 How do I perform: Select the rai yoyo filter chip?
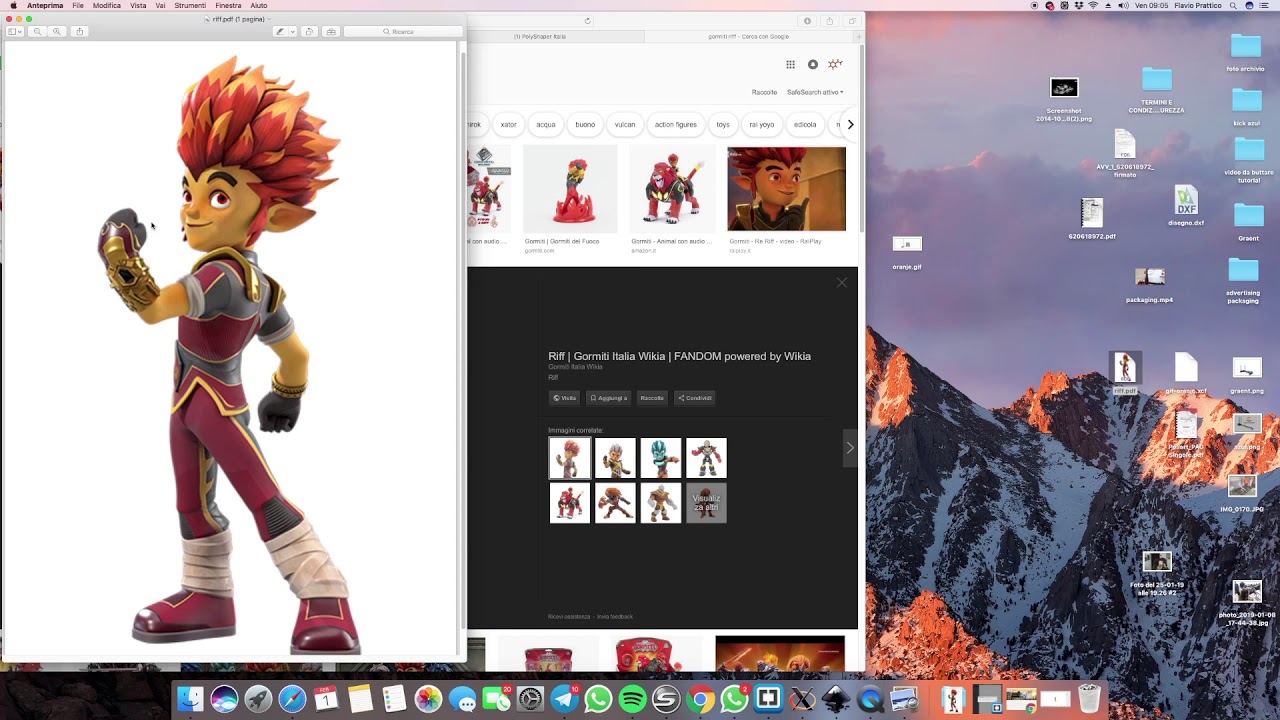click(762, 125)
